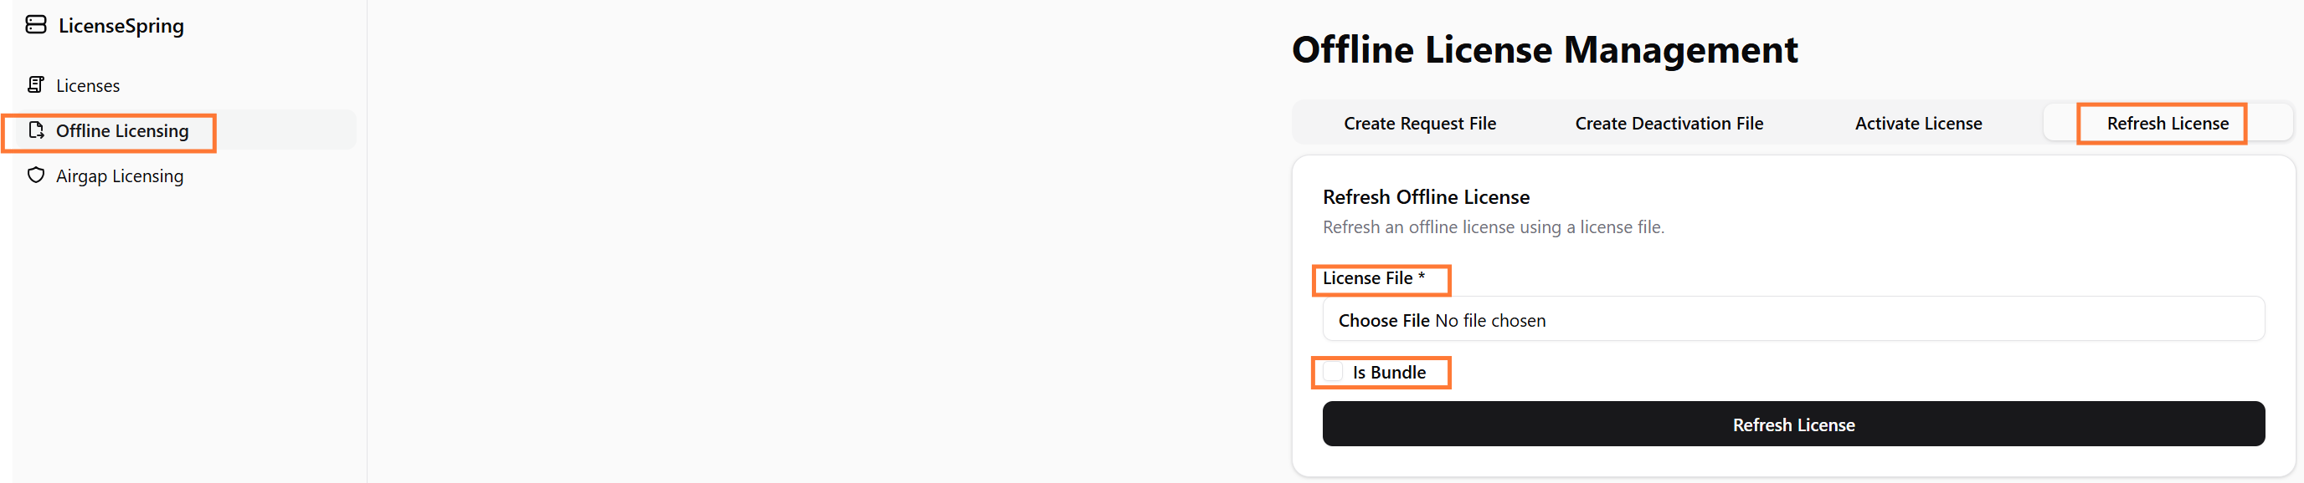Image resolution: width=2304 pixels, height=483 pixels.
Task: Click the Offline Licensing file icon
Action: [36, 131]
